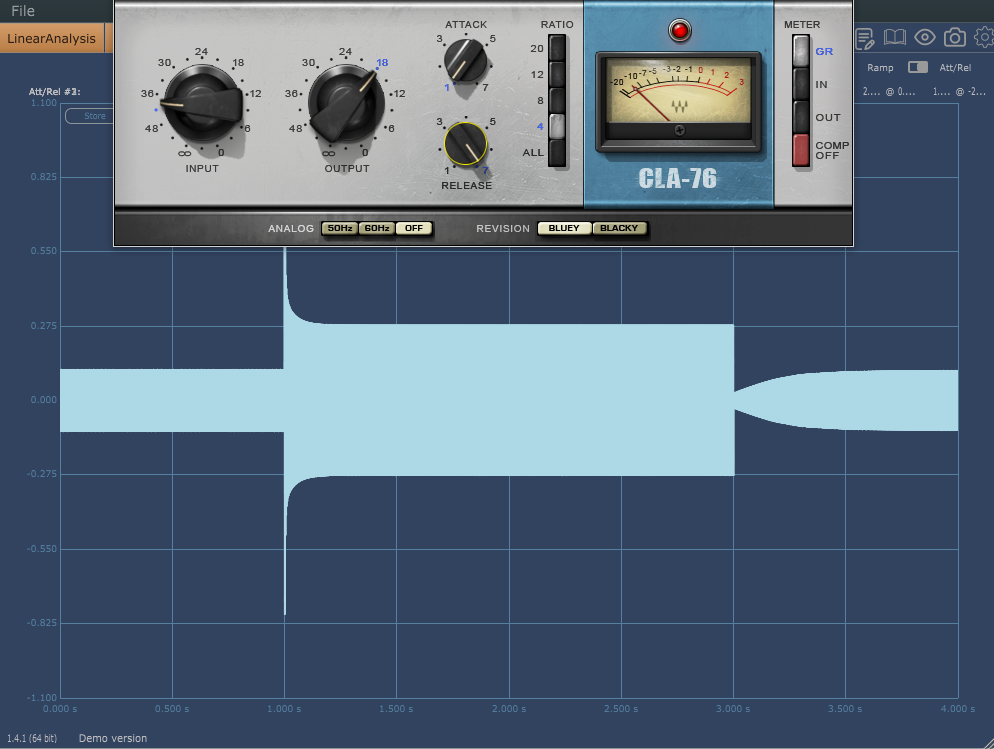Switch to the LinearAnalysis tab
This screenshot has width=994, height=749.
[x=51, y=38]
